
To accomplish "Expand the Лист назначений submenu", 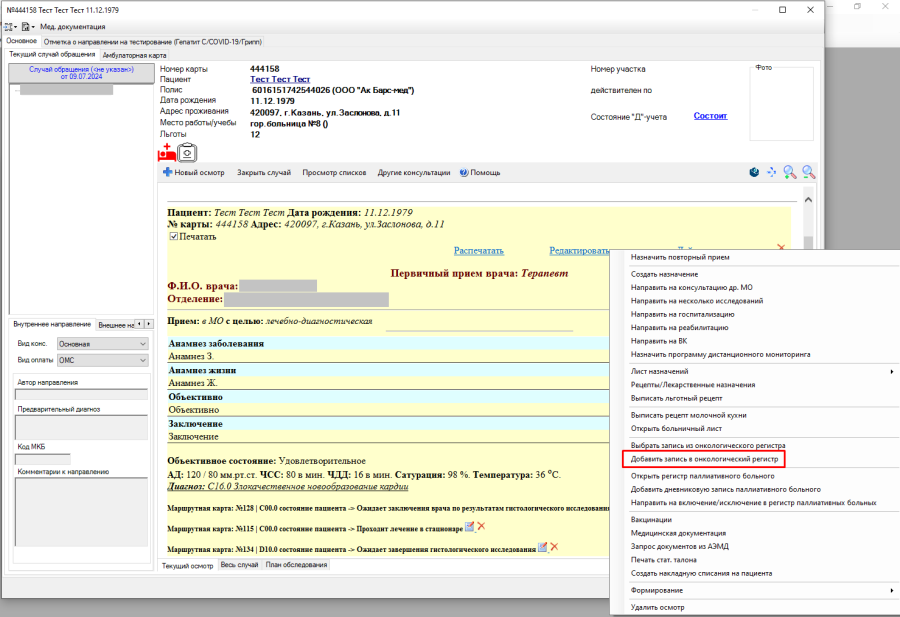I will [762, 371].
